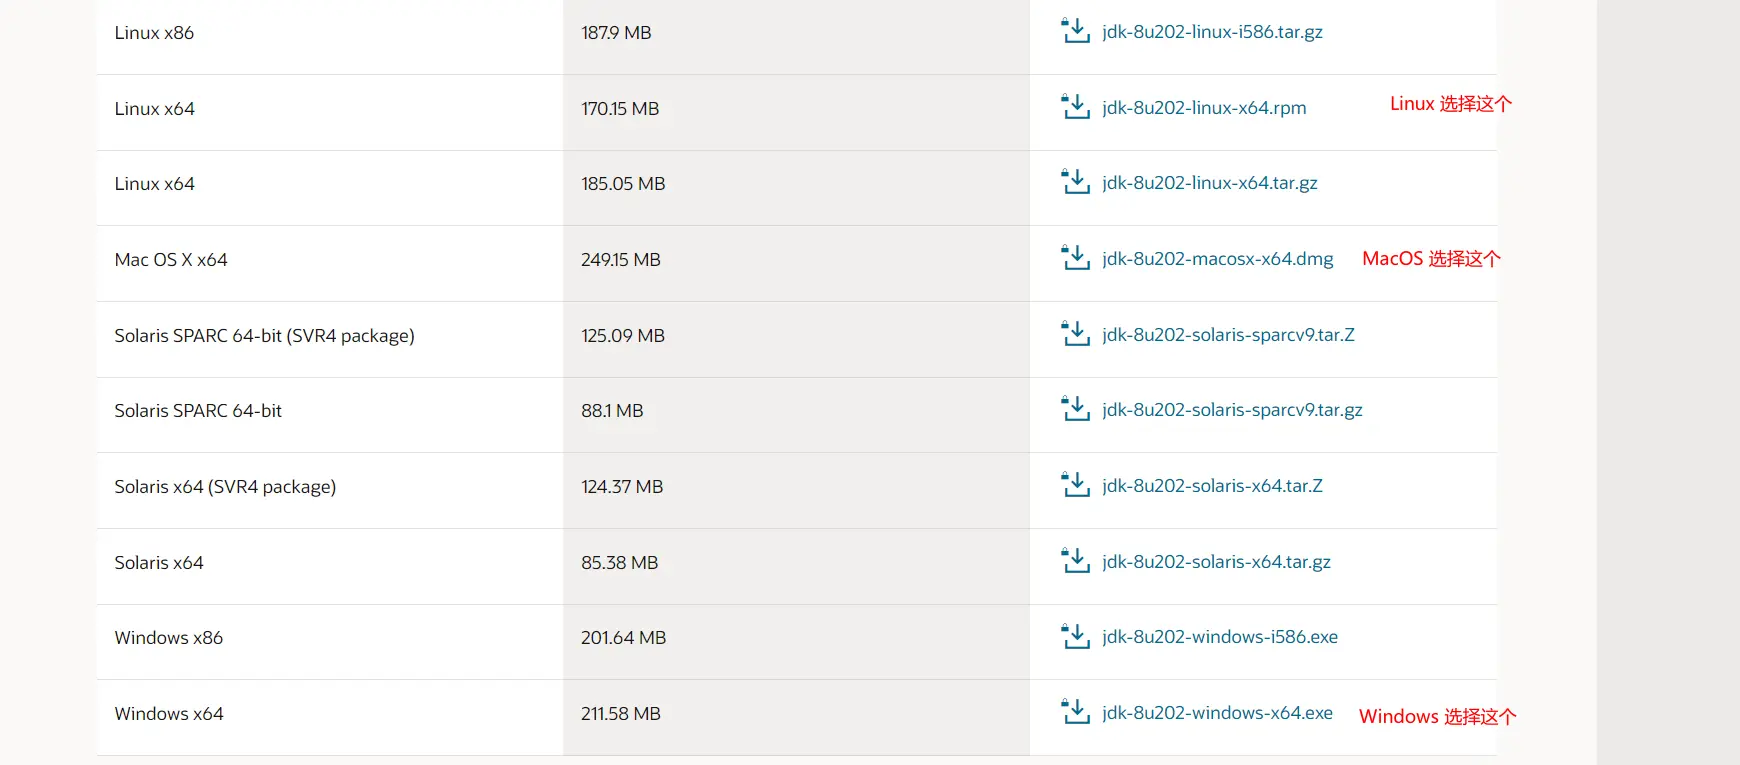Click download icon beside jdk-8u202-linux-x64.rpm
The image size is (1740, 765).
(x=1075, y=106)
